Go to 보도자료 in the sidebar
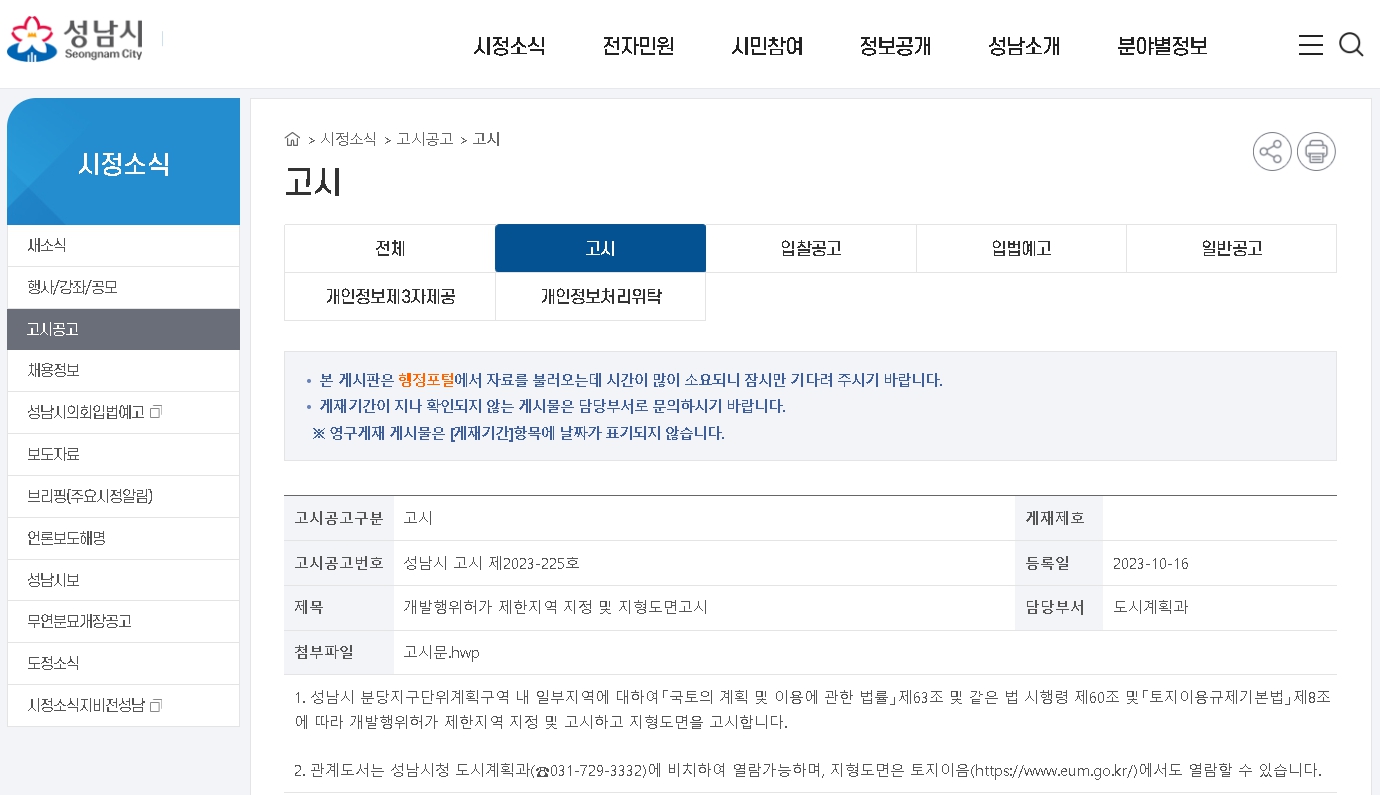 (53, 454)
